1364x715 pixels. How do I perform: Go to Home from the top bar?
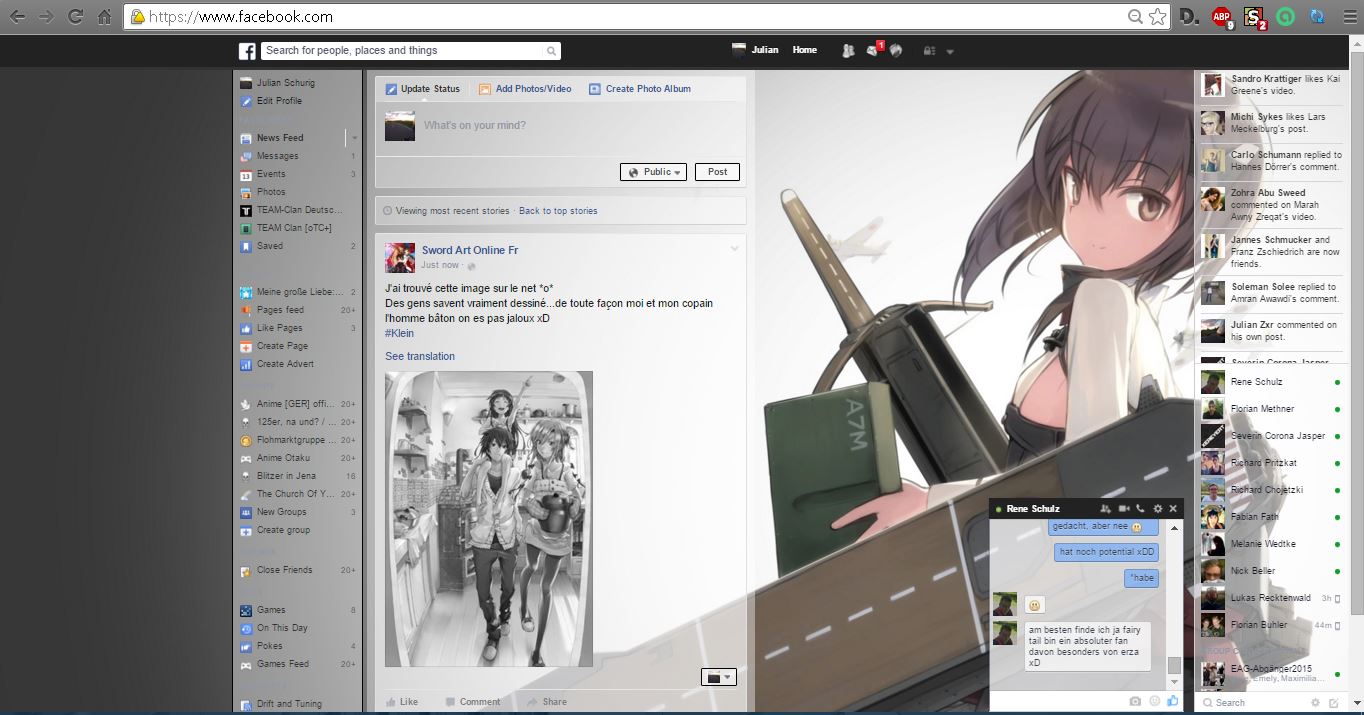tap(804, 50)
